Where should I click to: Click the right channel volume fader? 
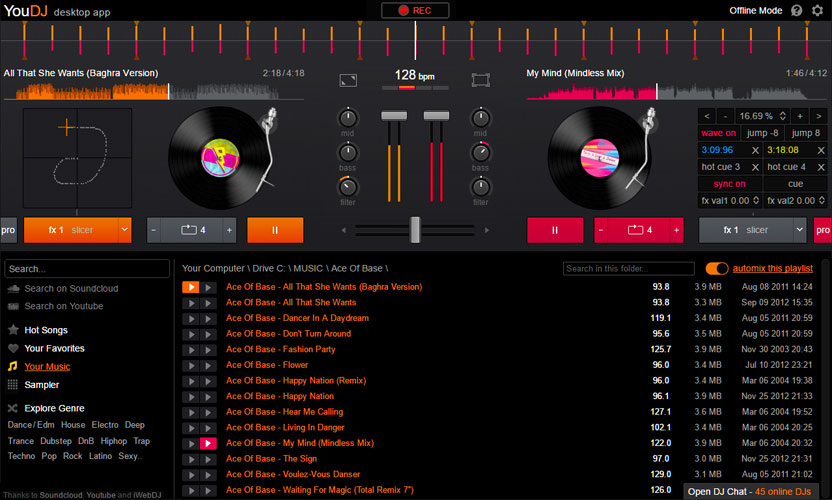(x=436, y=116)
